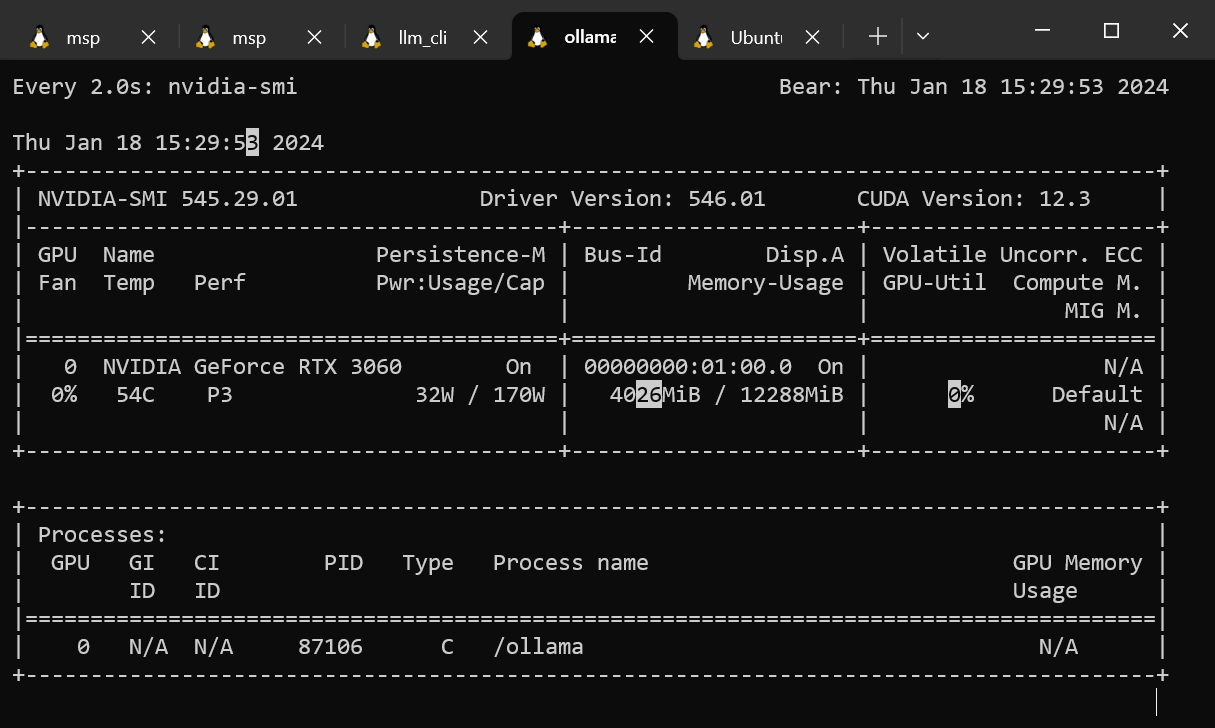
Task: Close the llm_cli tab
Action: 480,37
